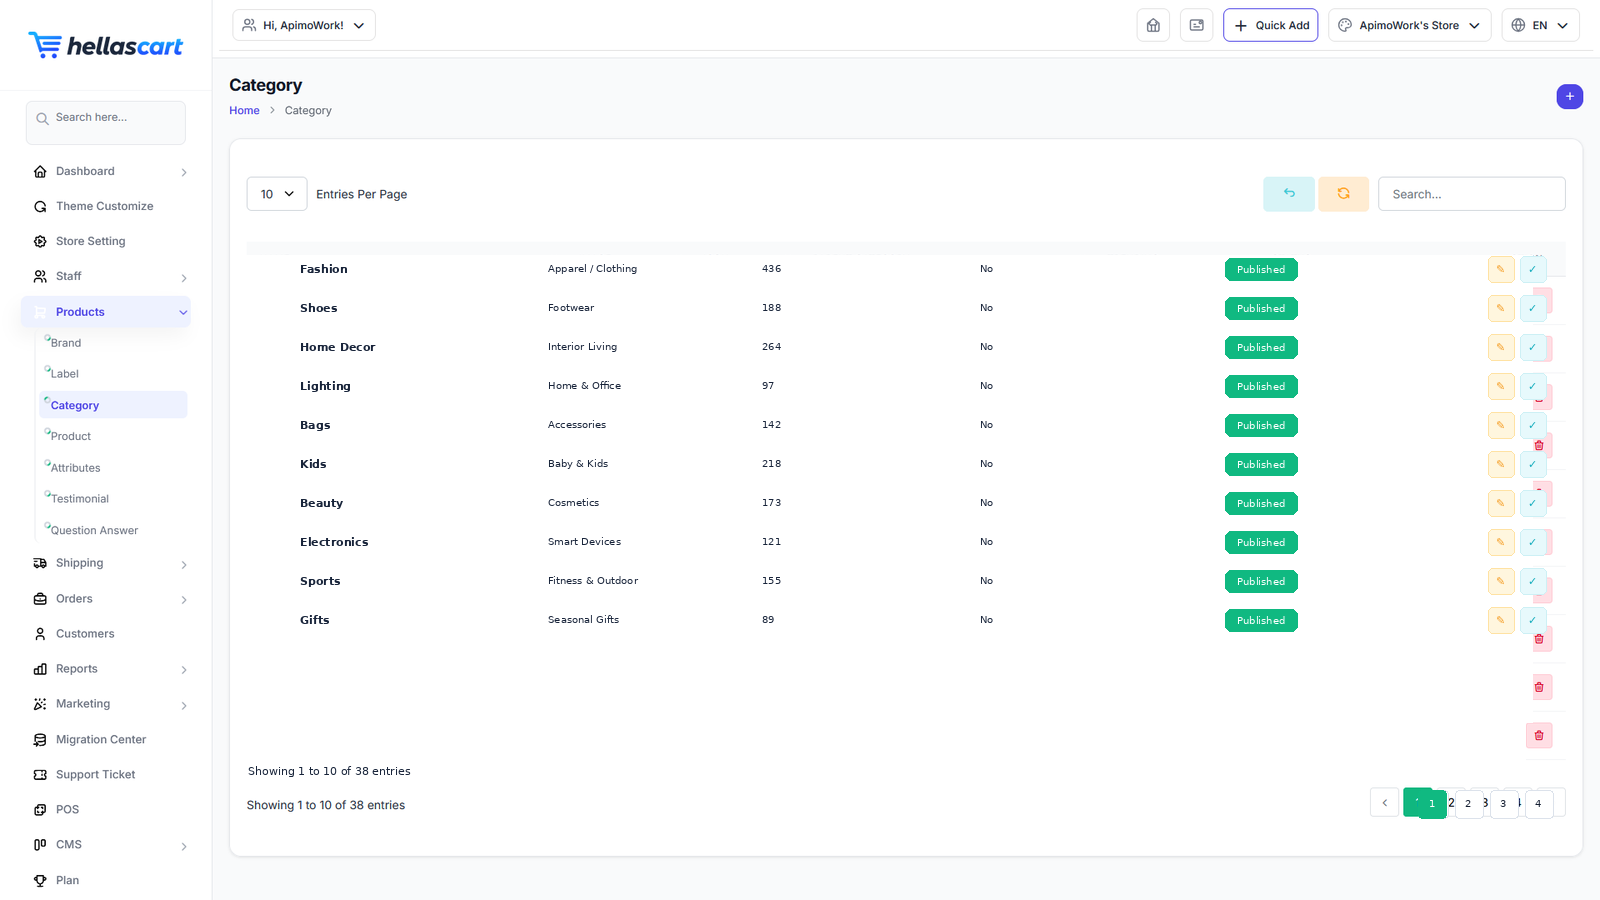Go to pagination page 3
The image size is (1600, 900).
(1503, 804)
